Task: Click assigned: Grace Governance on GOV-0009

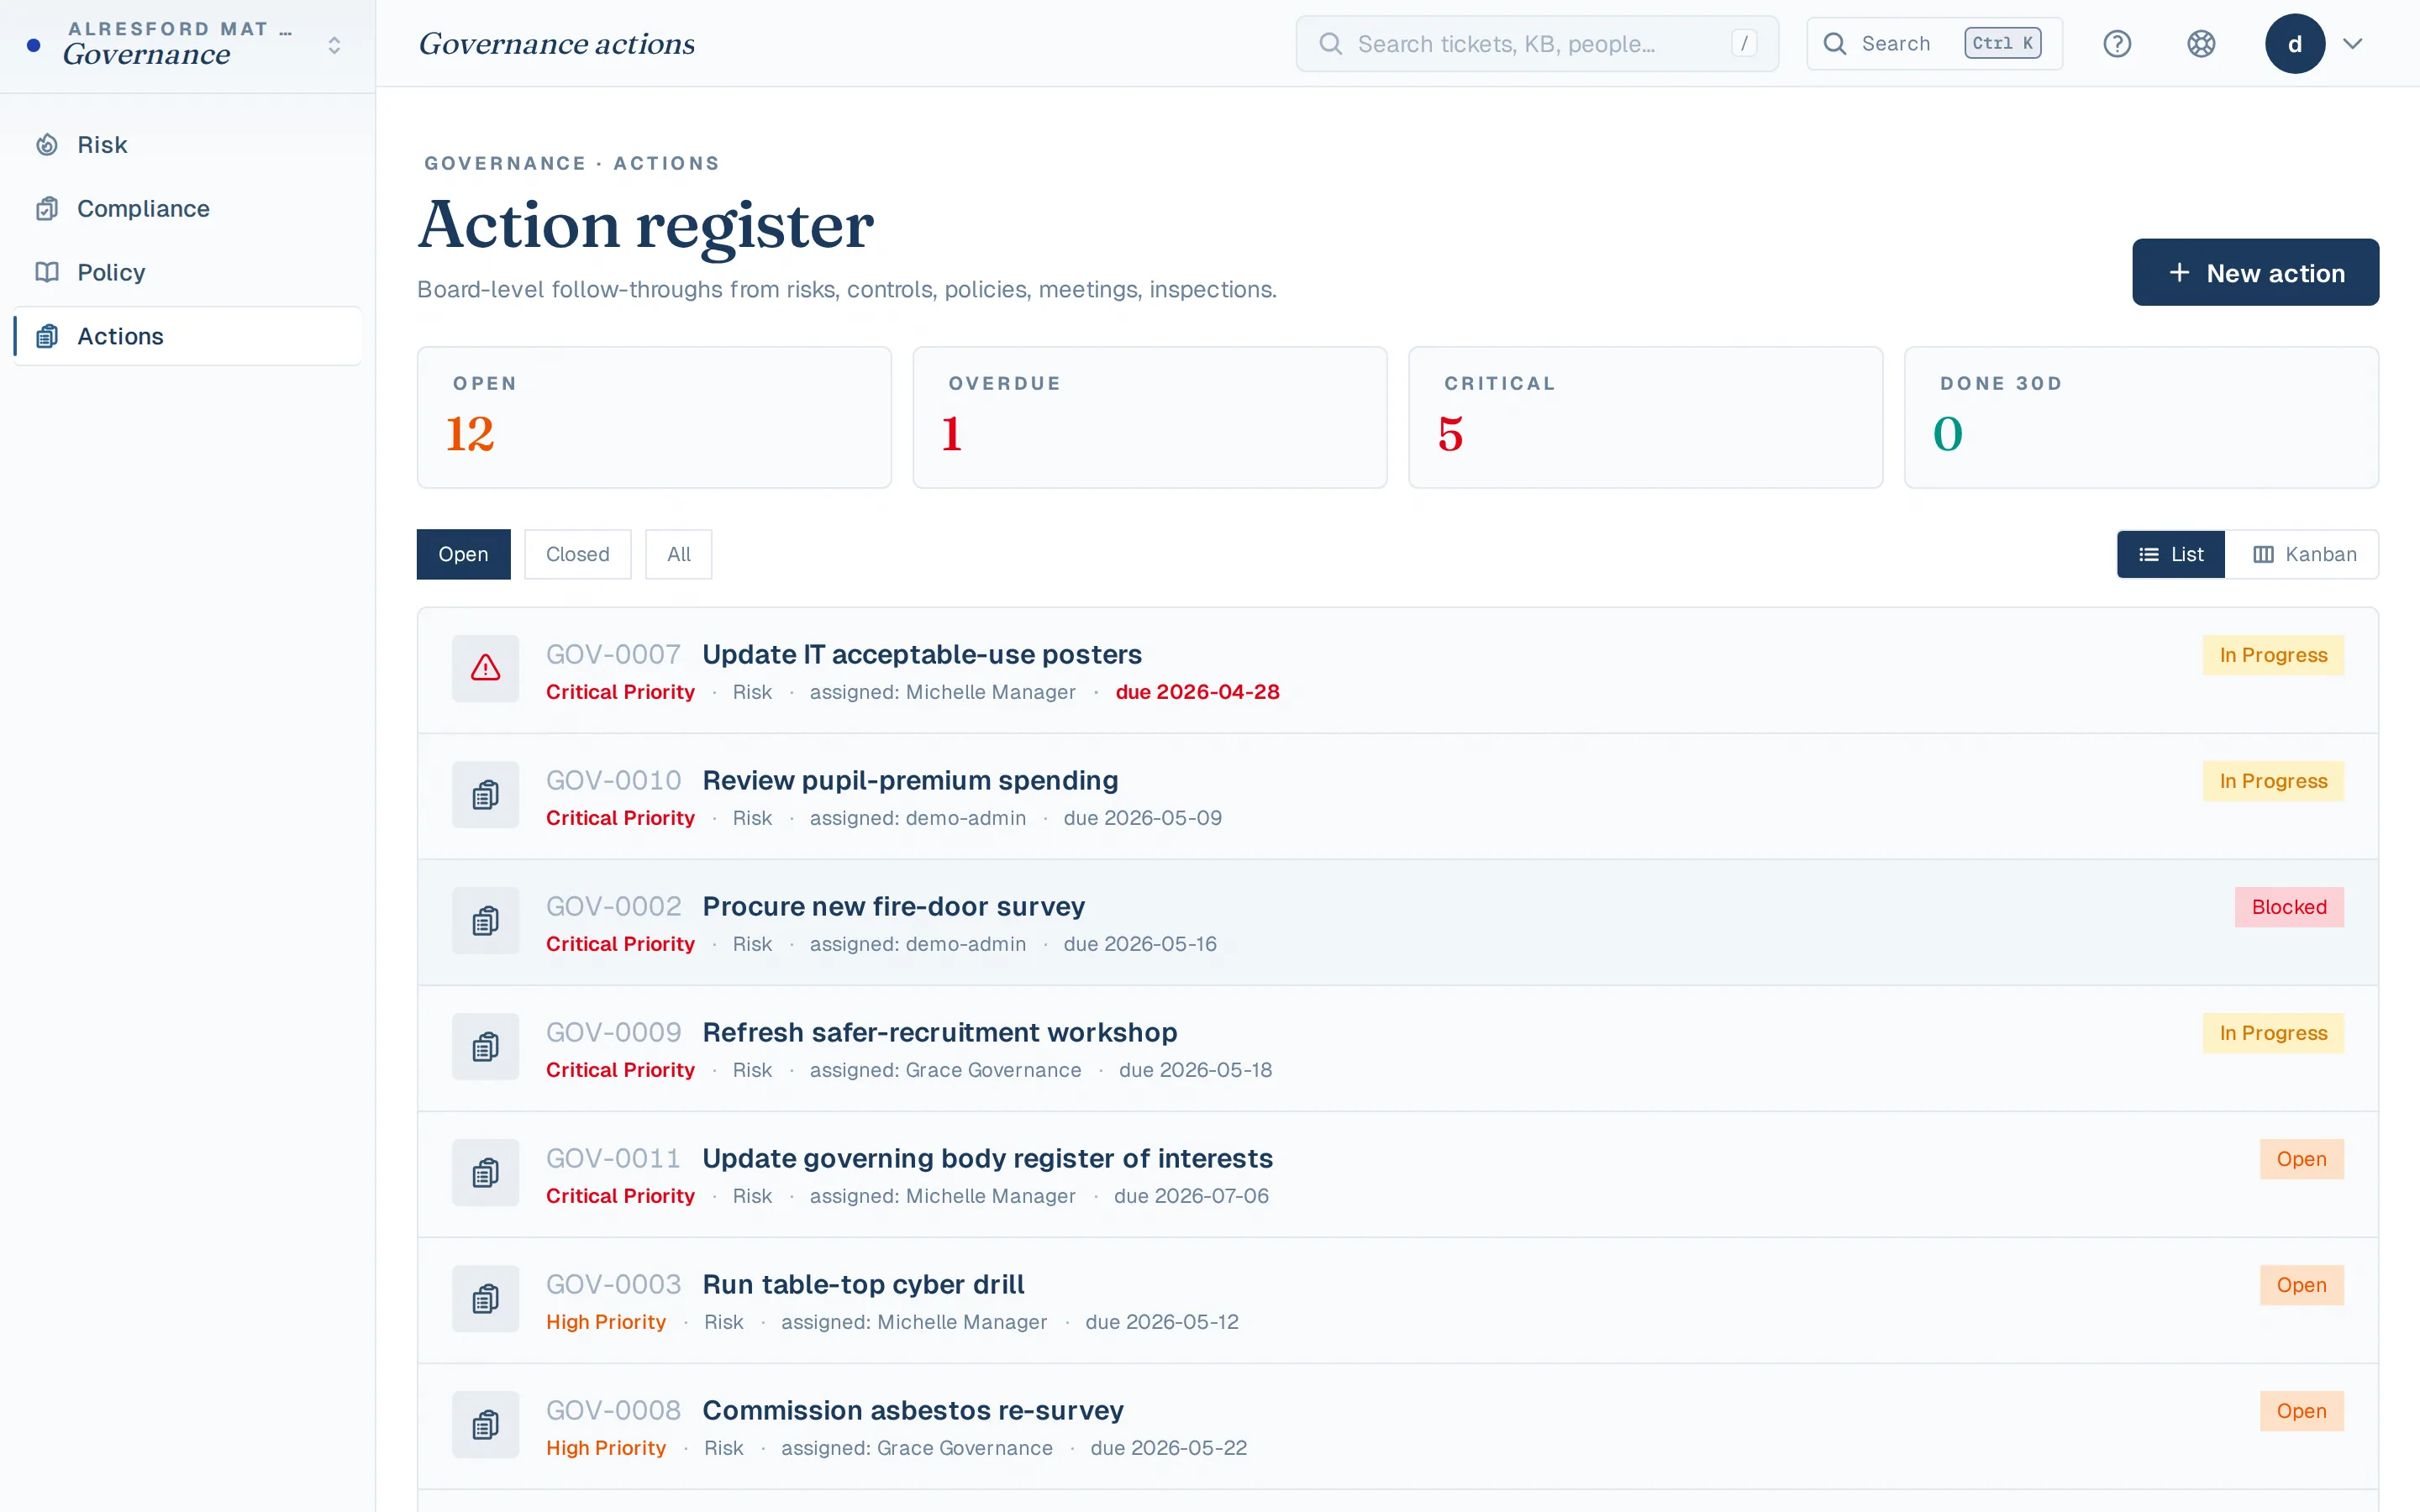Action: pos(945,1070)
